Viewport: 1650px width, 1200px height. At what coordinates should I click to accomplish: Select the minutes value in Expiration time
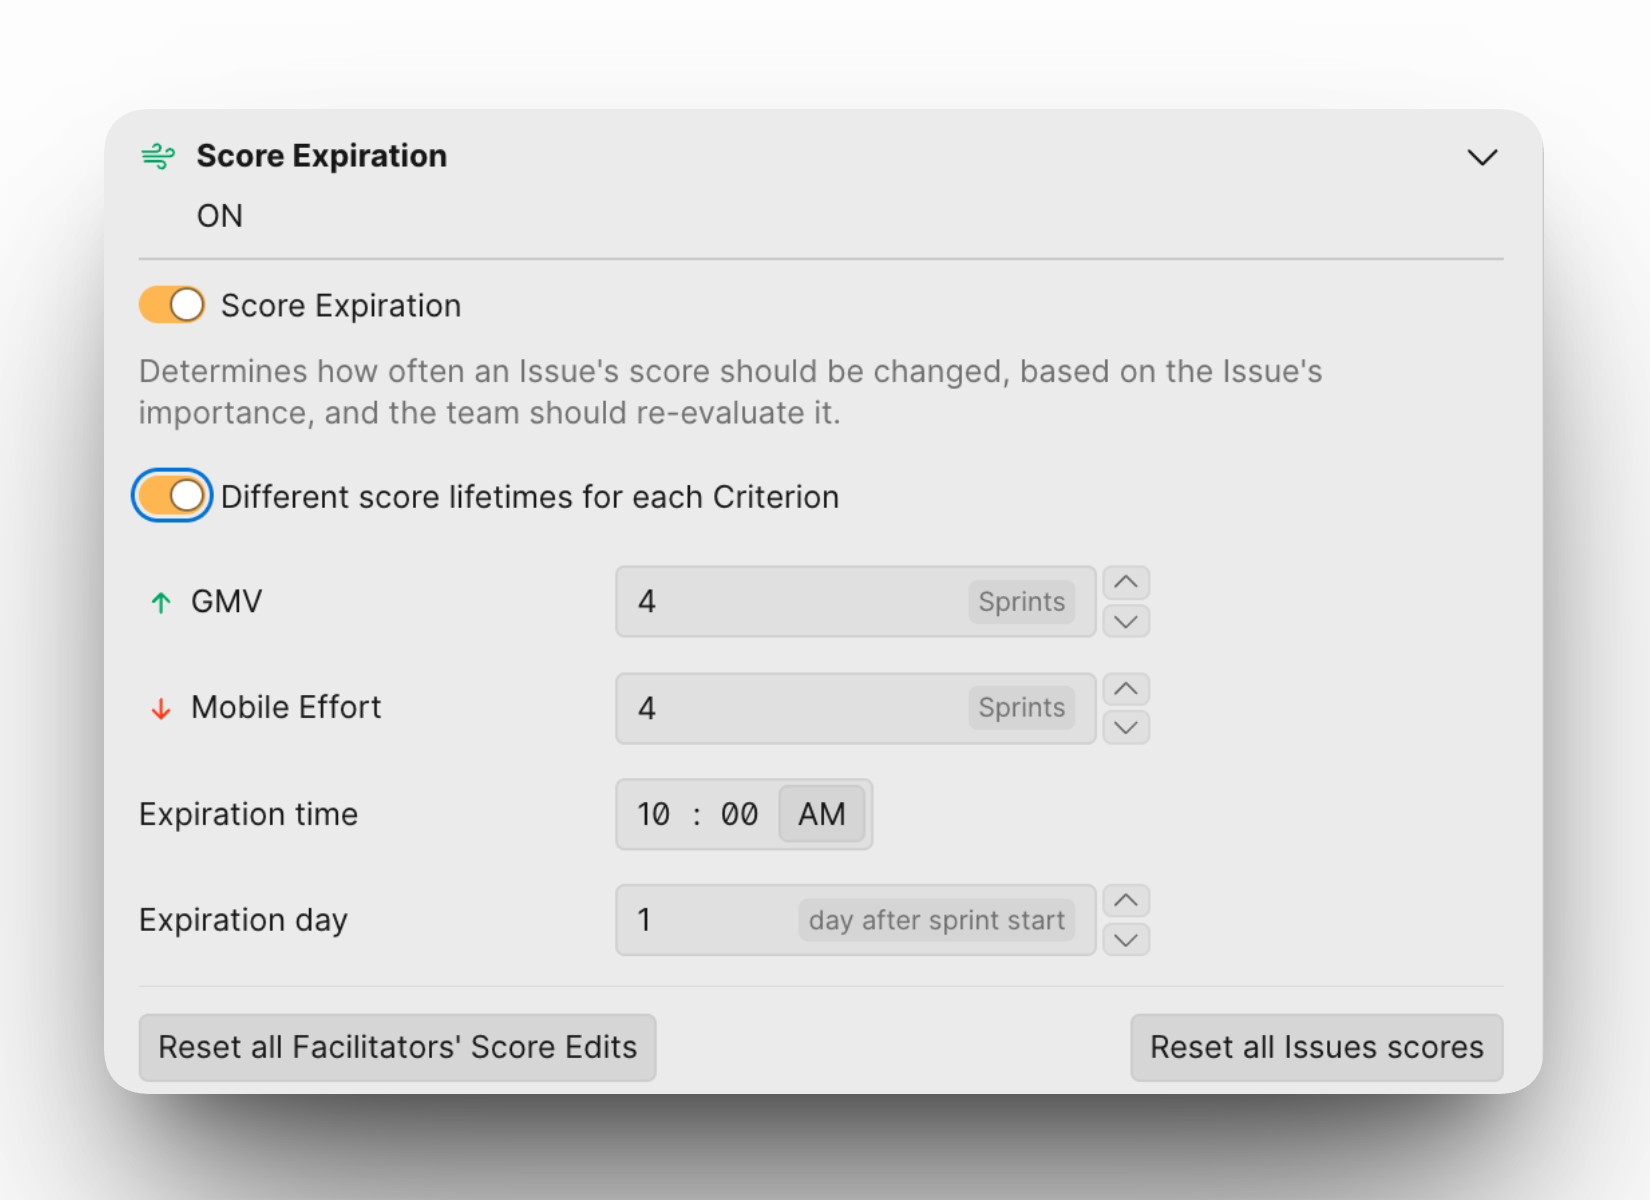739,814
